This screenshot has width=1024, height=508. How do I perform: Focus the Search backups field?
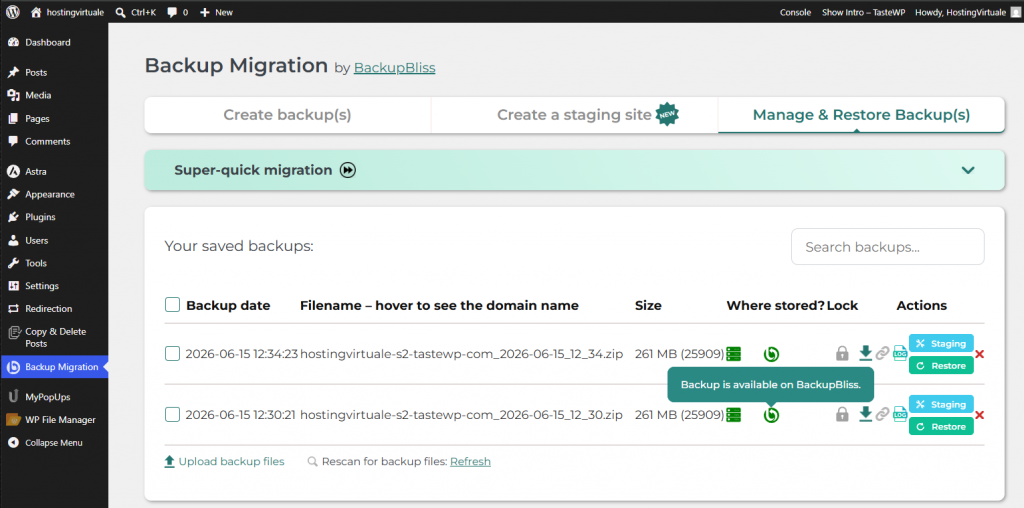(888, 247)
